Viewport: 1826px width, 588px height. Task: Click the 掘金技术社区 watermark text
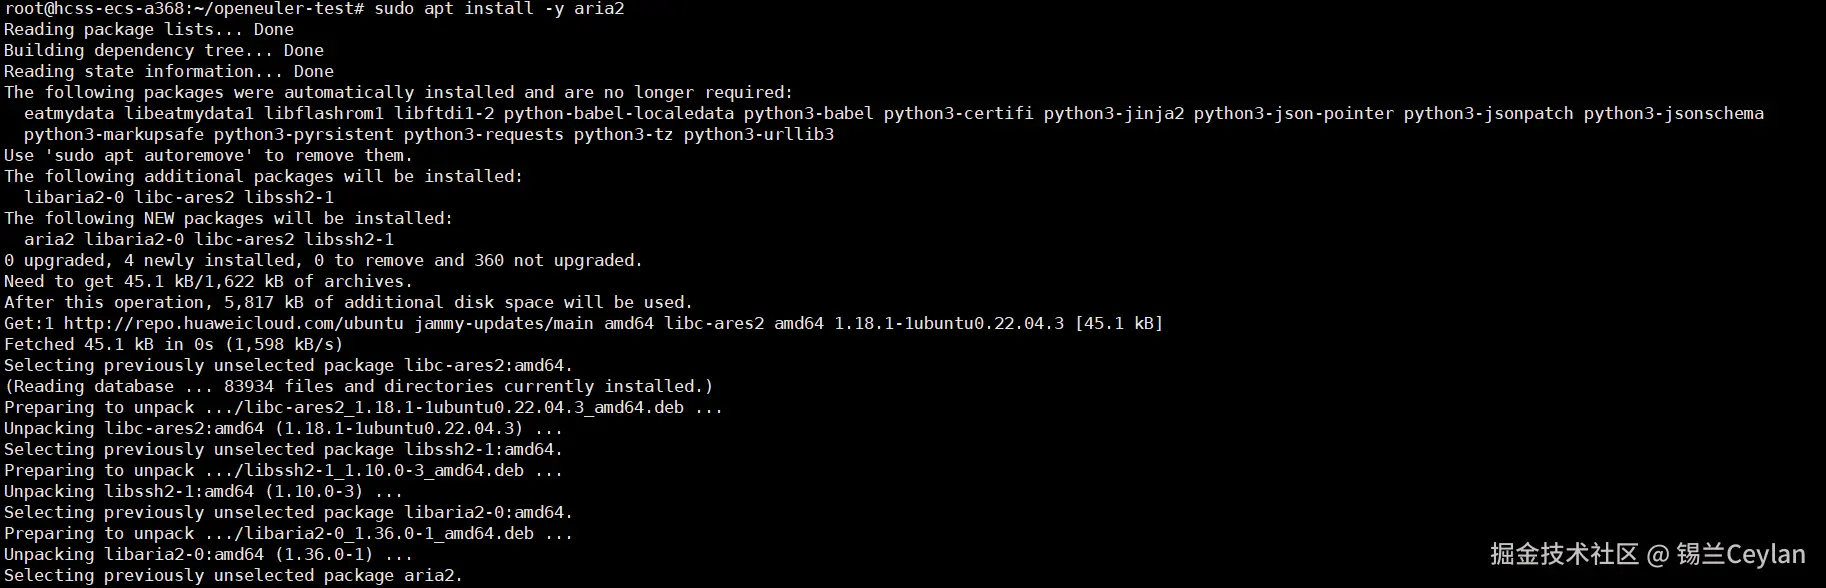click(x=1564, y=554)
